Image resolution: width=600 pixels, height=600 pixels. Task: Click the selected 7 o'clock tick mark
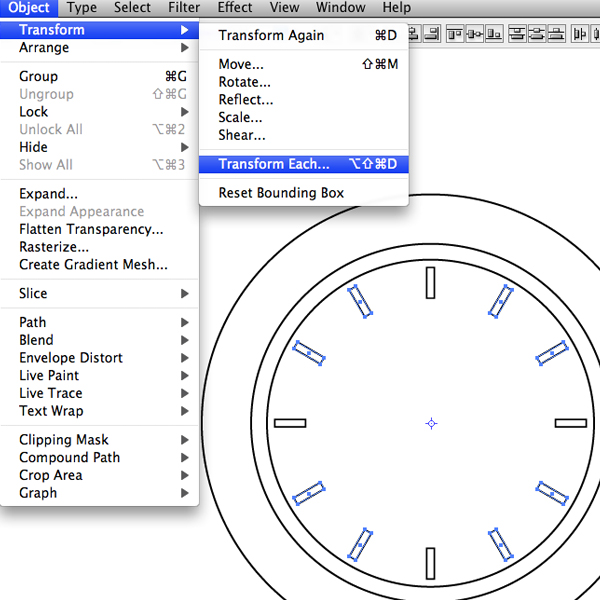[360, 545]
